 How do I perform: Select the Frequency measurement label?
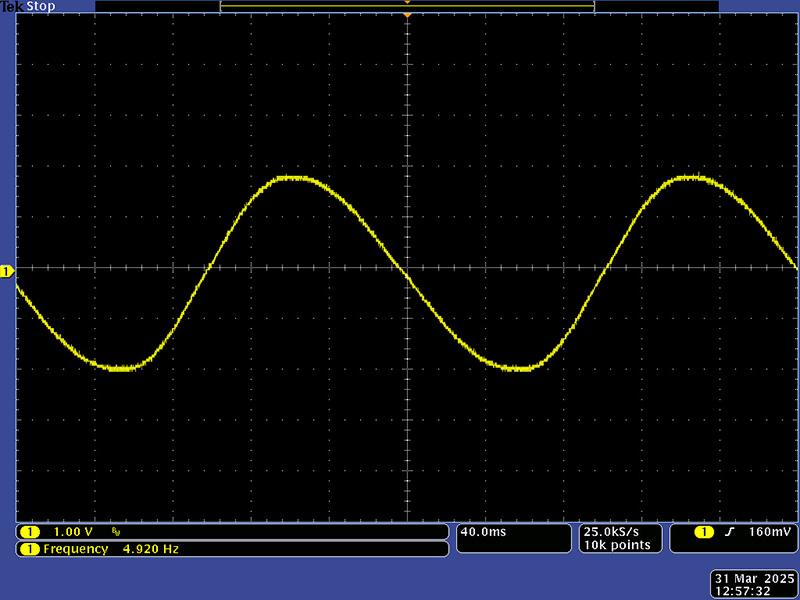pos(75,549)
